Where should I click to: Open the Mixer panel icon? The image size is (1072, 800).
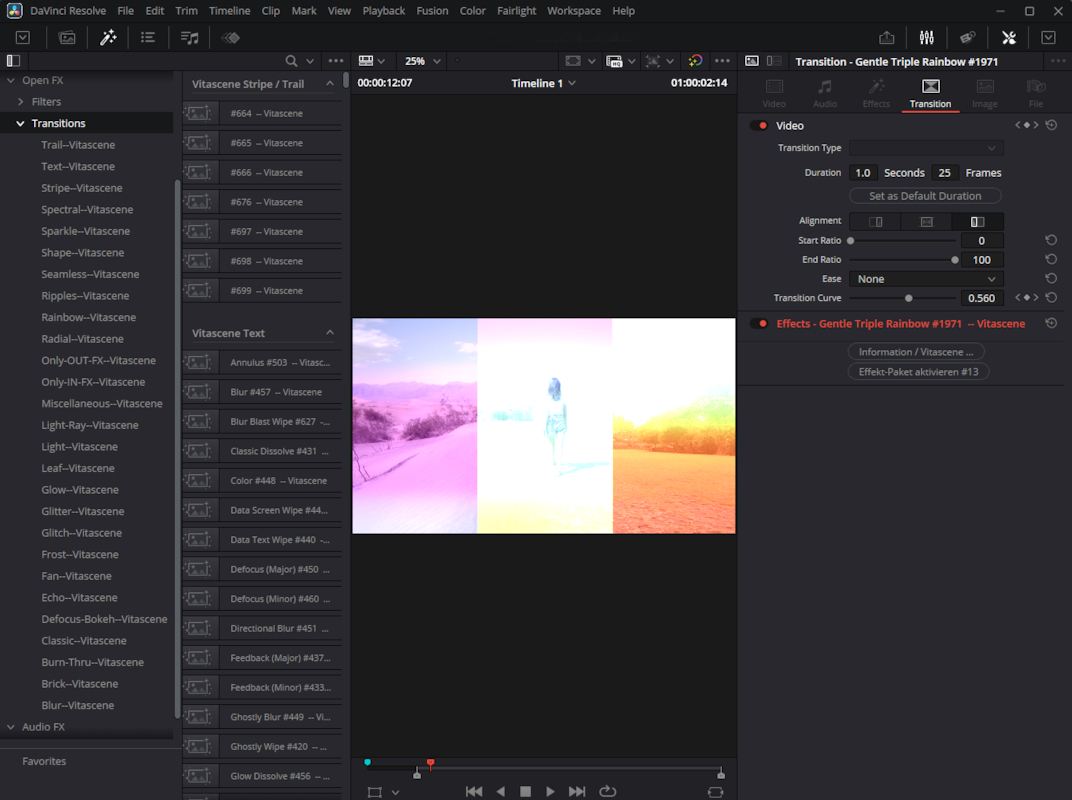point(926,37)
